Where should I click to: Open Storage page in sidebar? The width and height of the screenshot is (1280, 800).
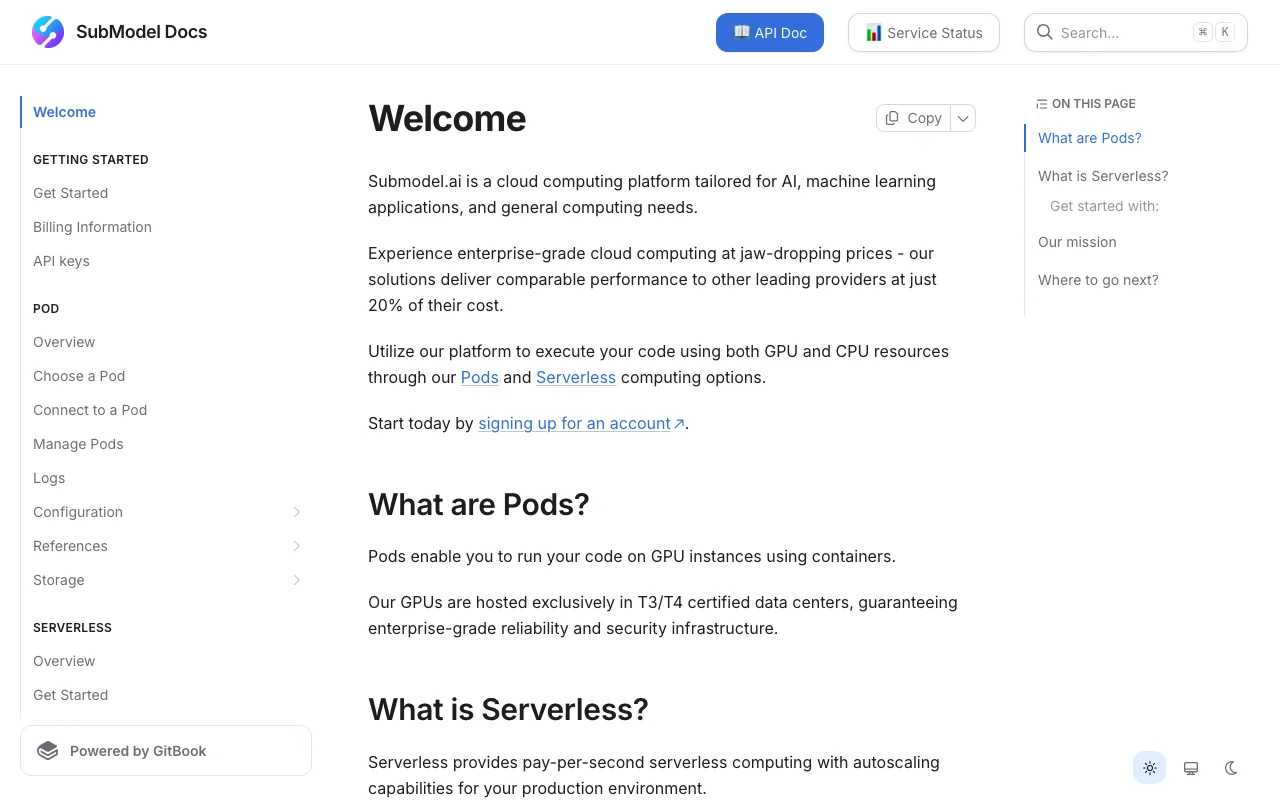point(59,580)
